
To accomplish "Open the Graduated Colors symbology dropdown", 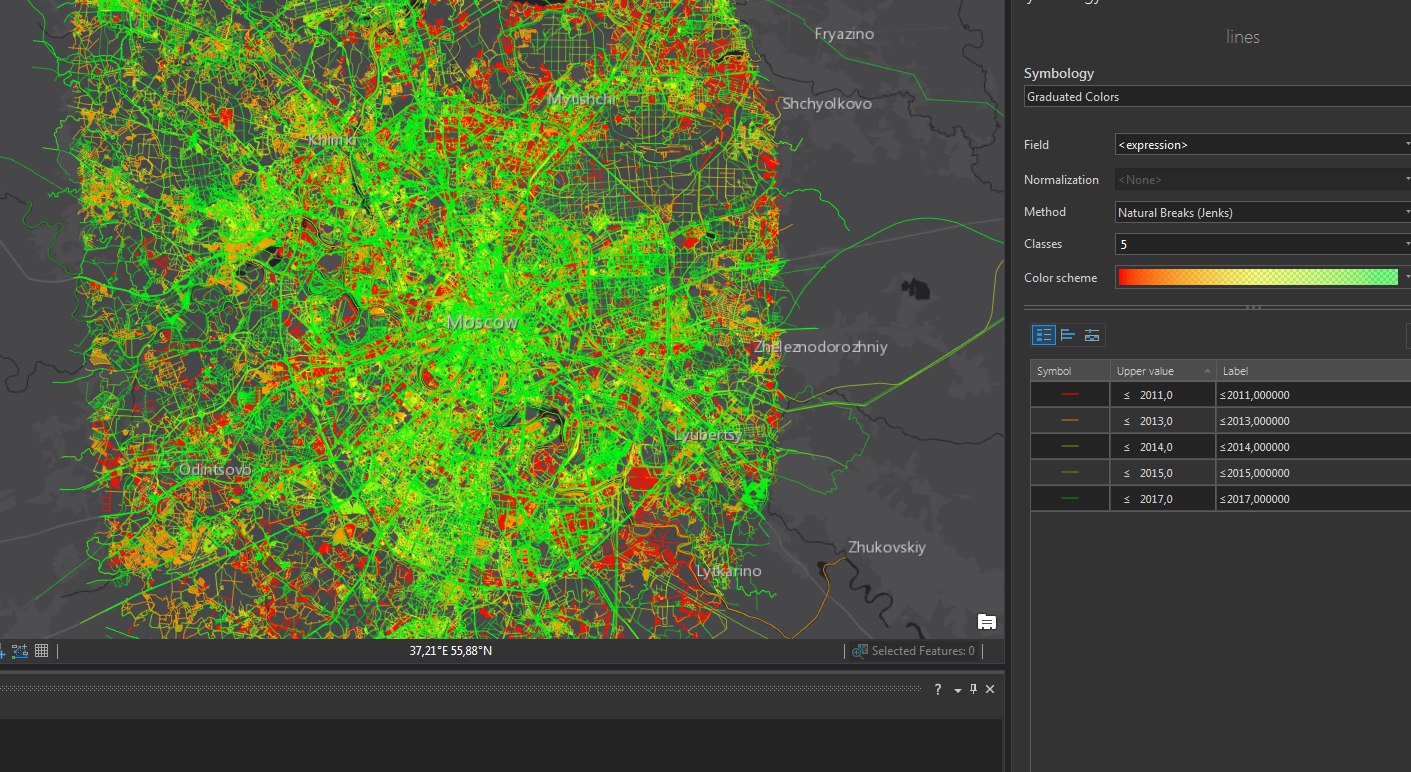I will tap(1217, 97).
